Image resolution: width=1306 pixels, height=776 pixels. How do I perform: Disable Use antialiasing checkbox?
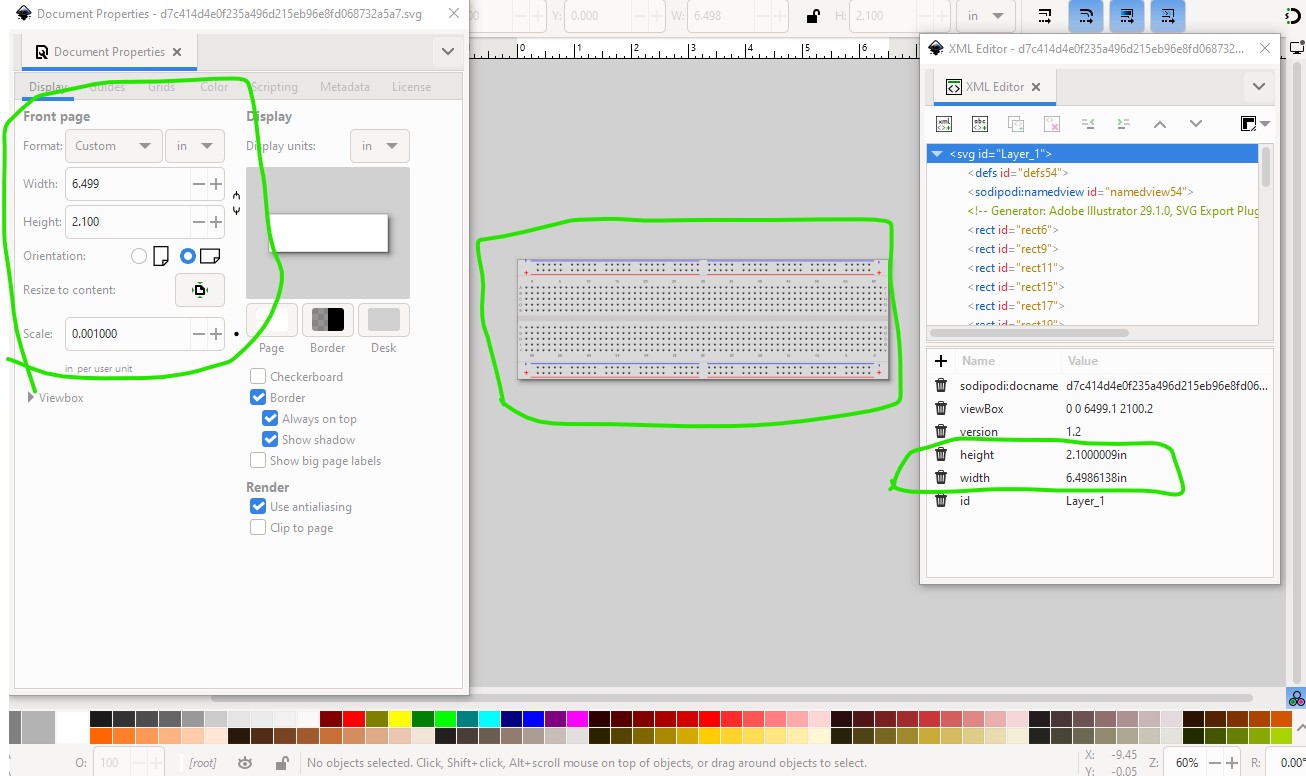pos(258,507)
